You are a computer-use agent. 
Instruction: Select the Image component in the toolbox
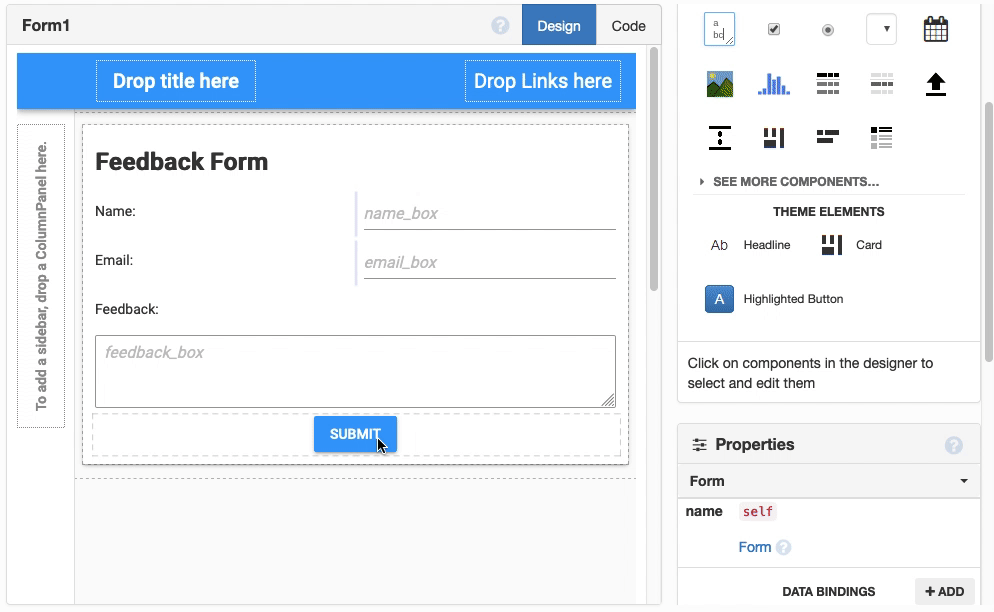point(719,83)
